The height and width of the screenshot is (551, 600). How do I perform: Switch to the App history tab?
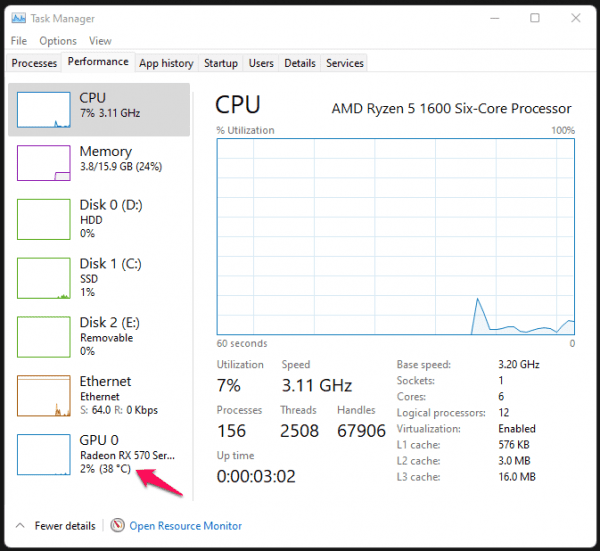click(x=166, y=63)
